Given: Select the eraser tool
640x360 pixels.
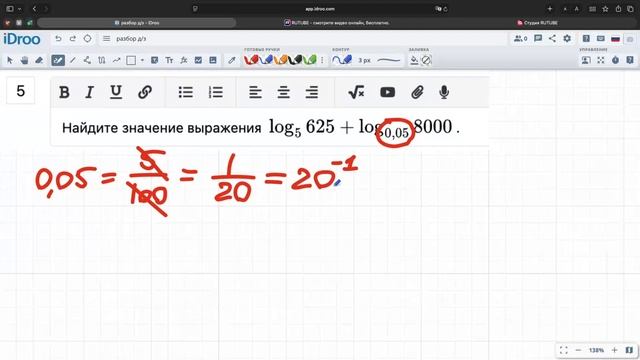Looking at the screenshot, I should coord(39,60).
